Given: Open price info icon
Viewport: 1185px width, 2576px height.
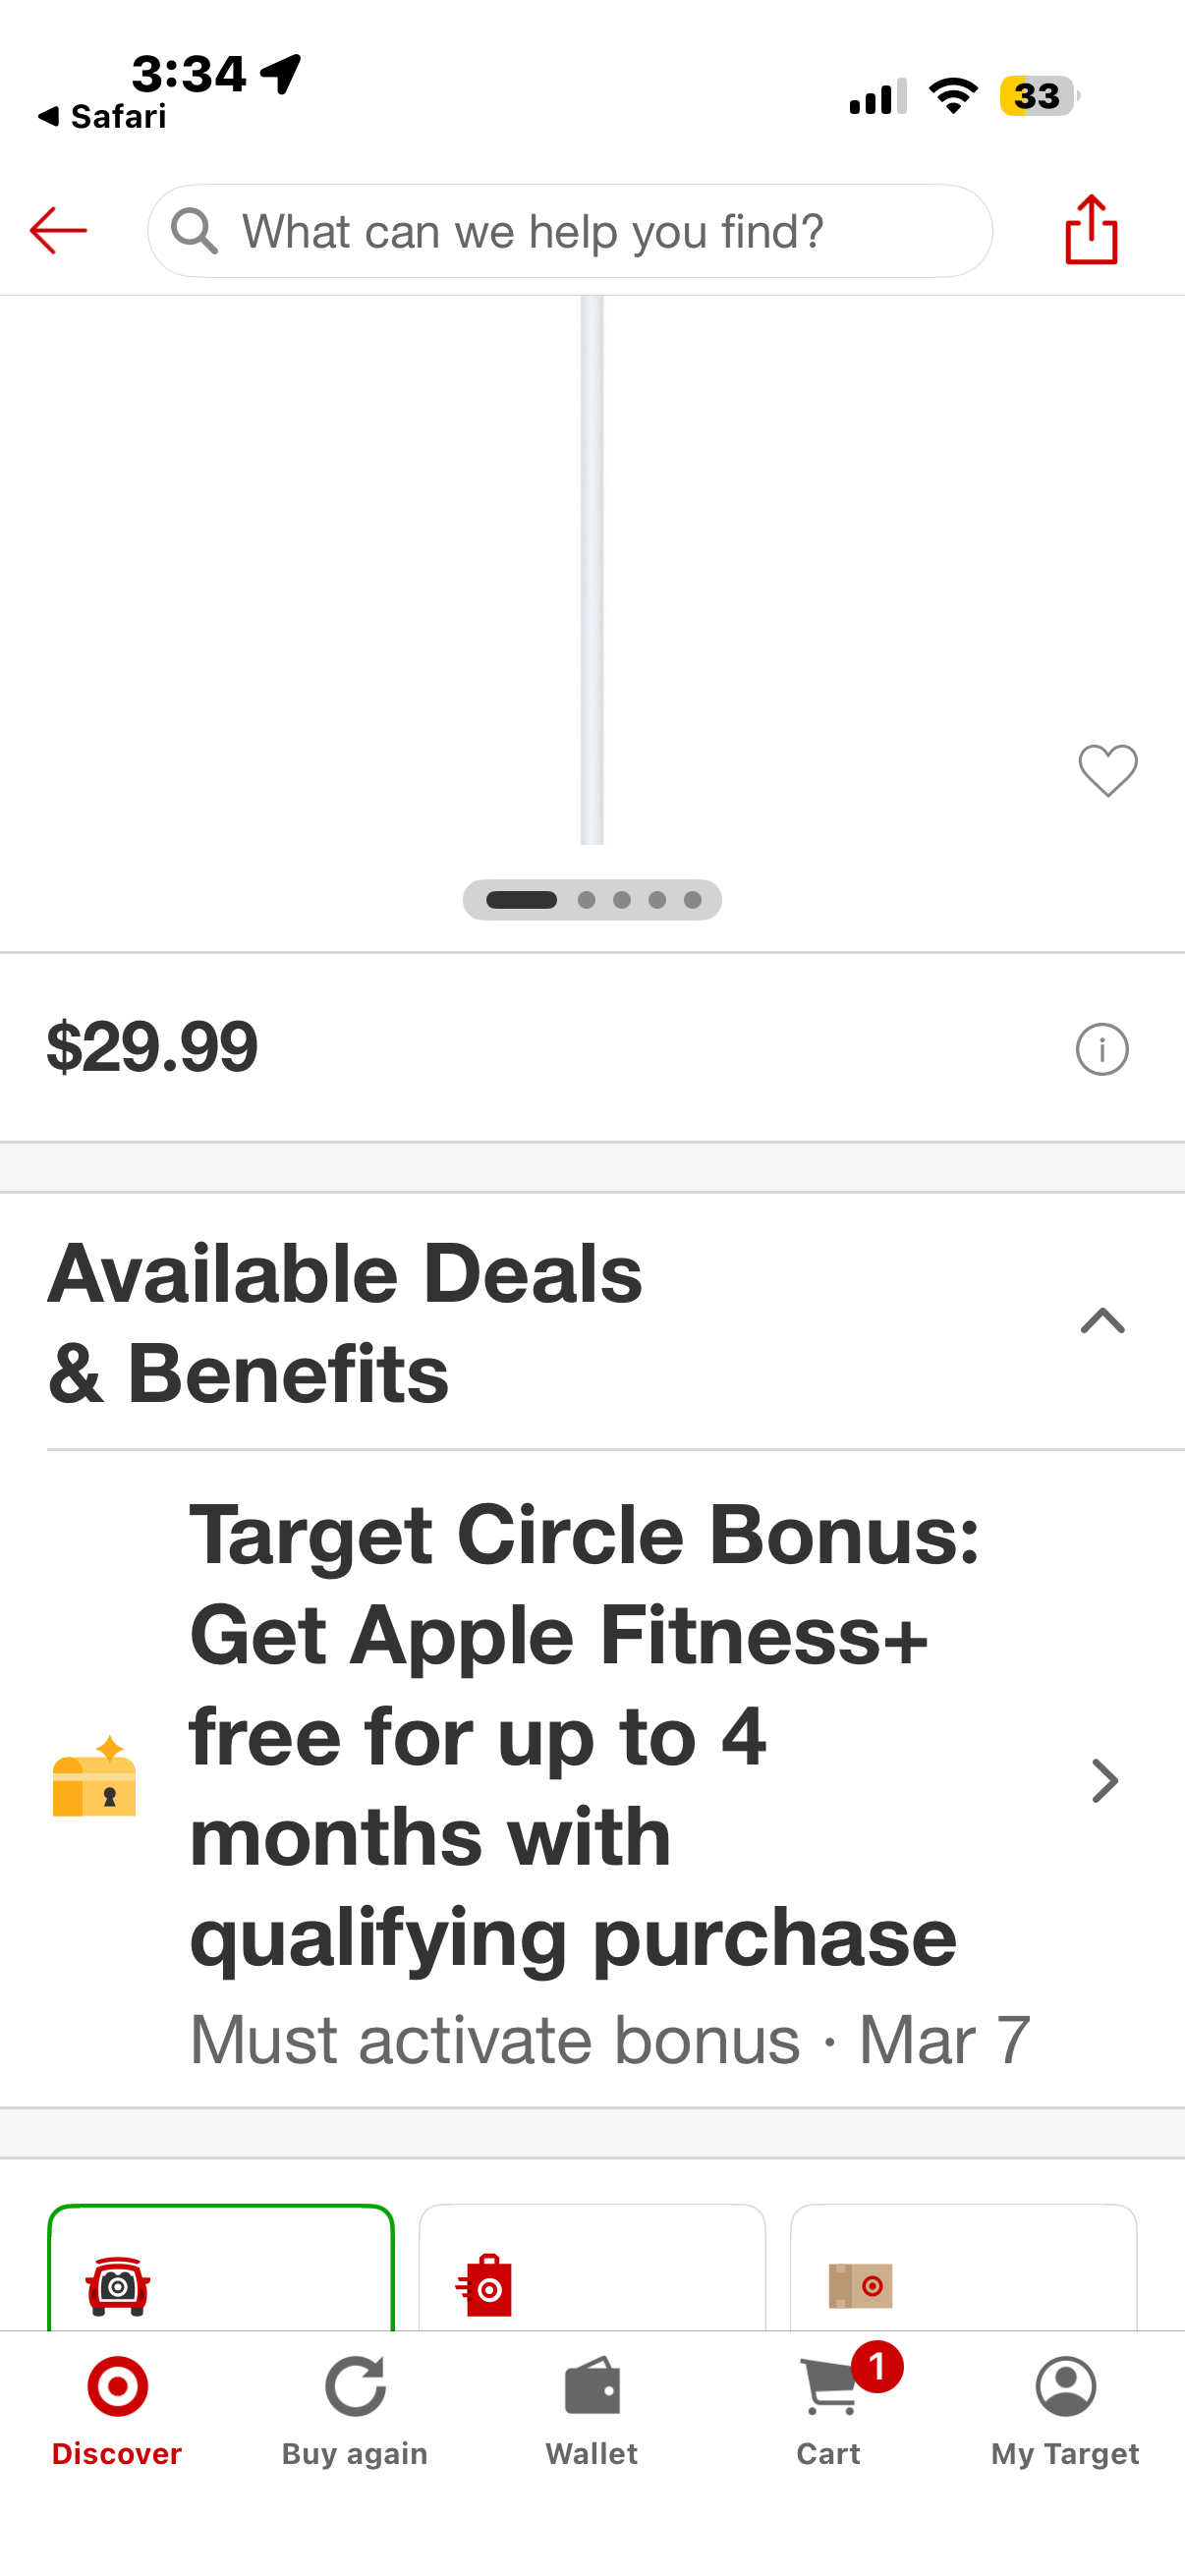Looking at the screenshot, I should (1102, 1049).
